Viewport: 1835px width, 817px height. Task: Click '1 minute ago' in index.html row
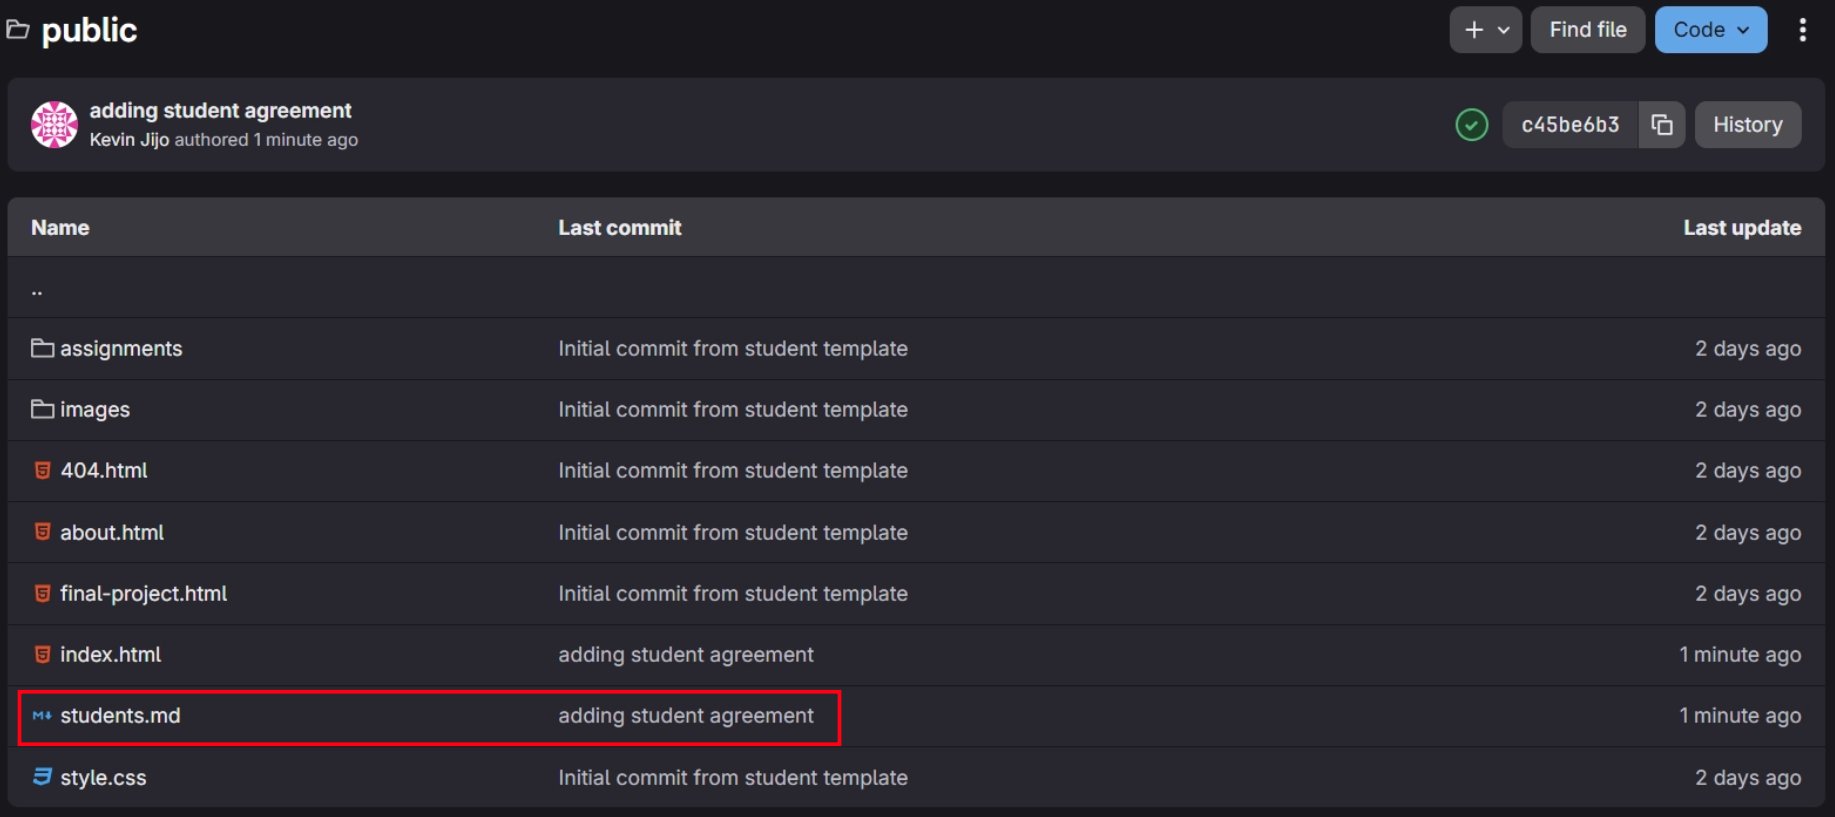[1740, 654]
